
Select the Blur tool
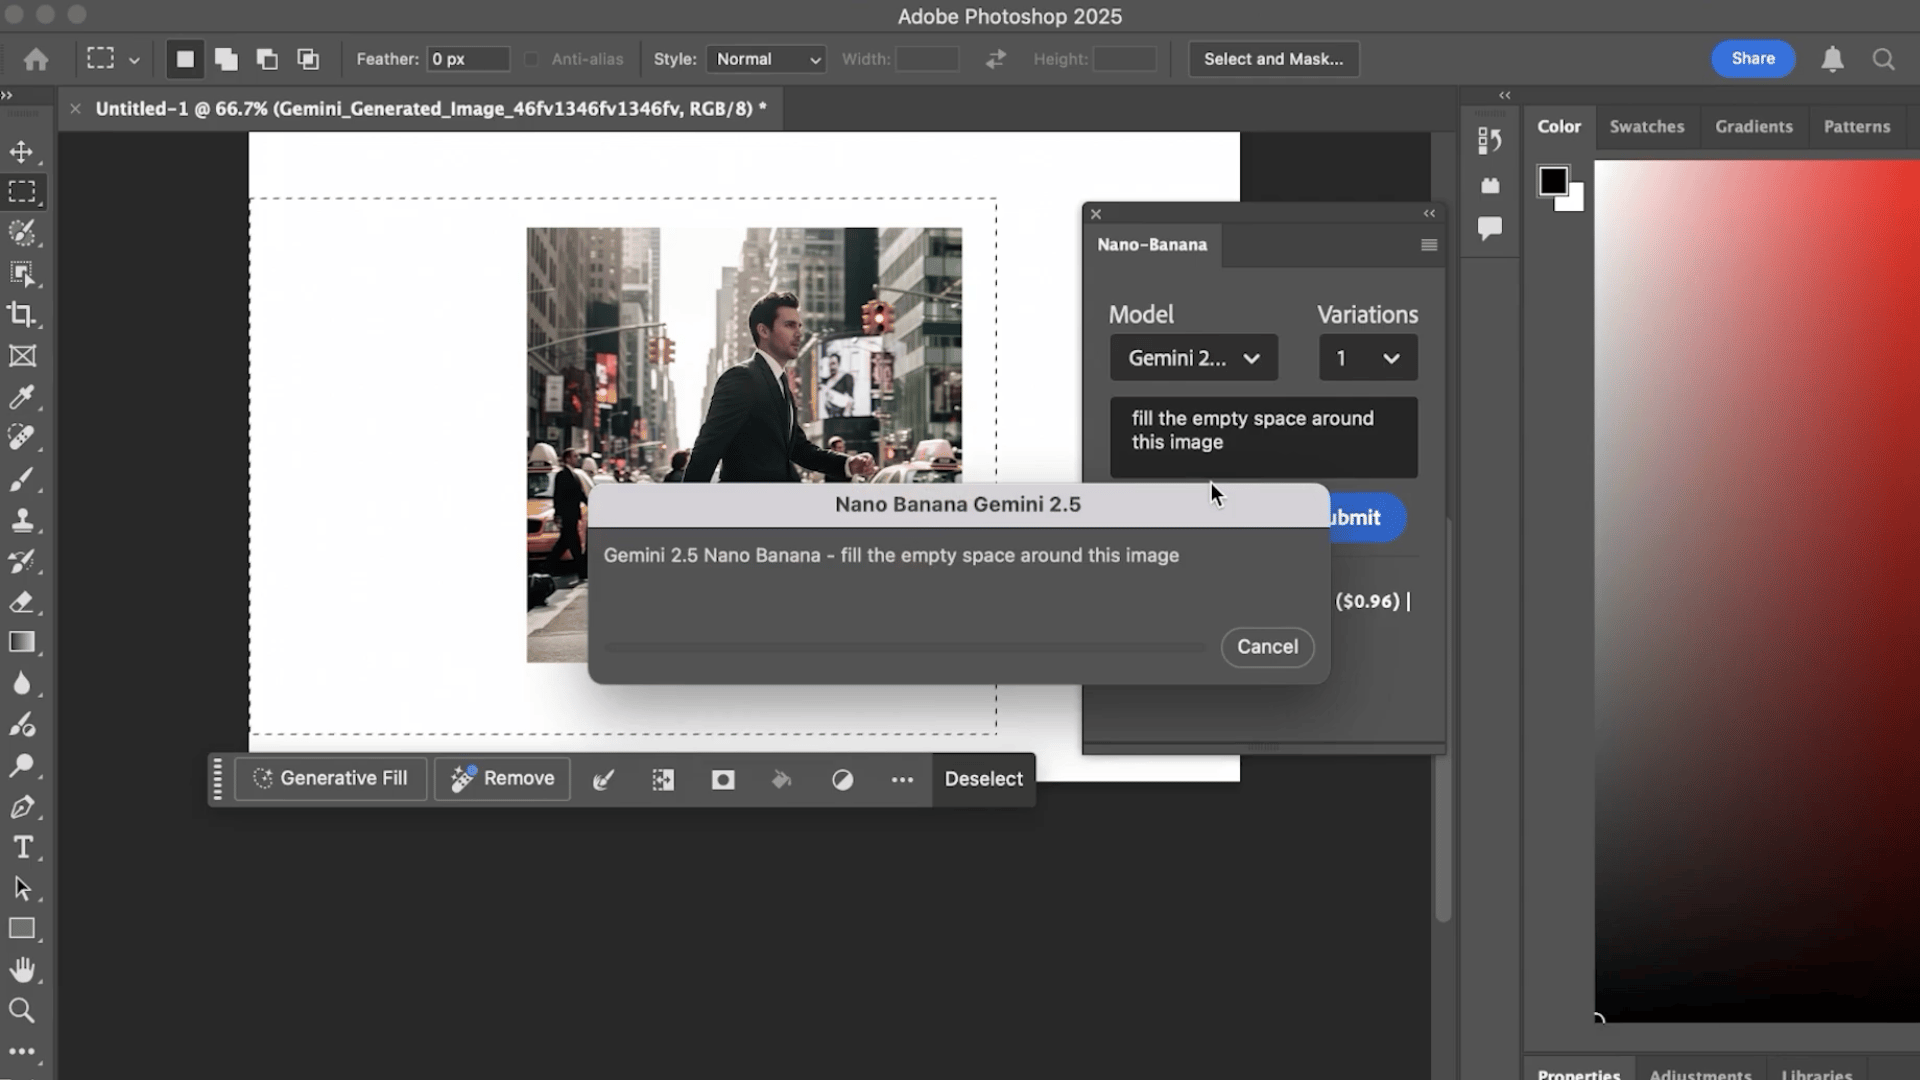coord(22,684)
